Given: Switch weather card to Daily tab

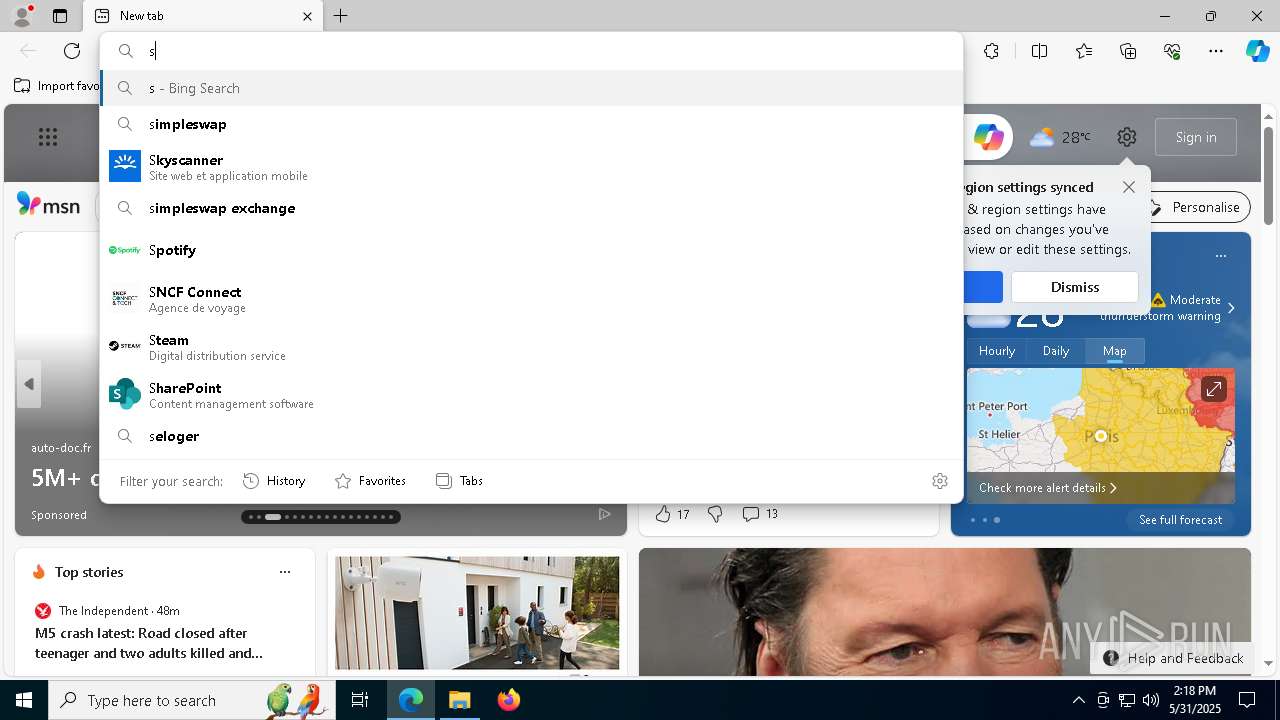Looking at the screenshot, I should point(1056,351).
